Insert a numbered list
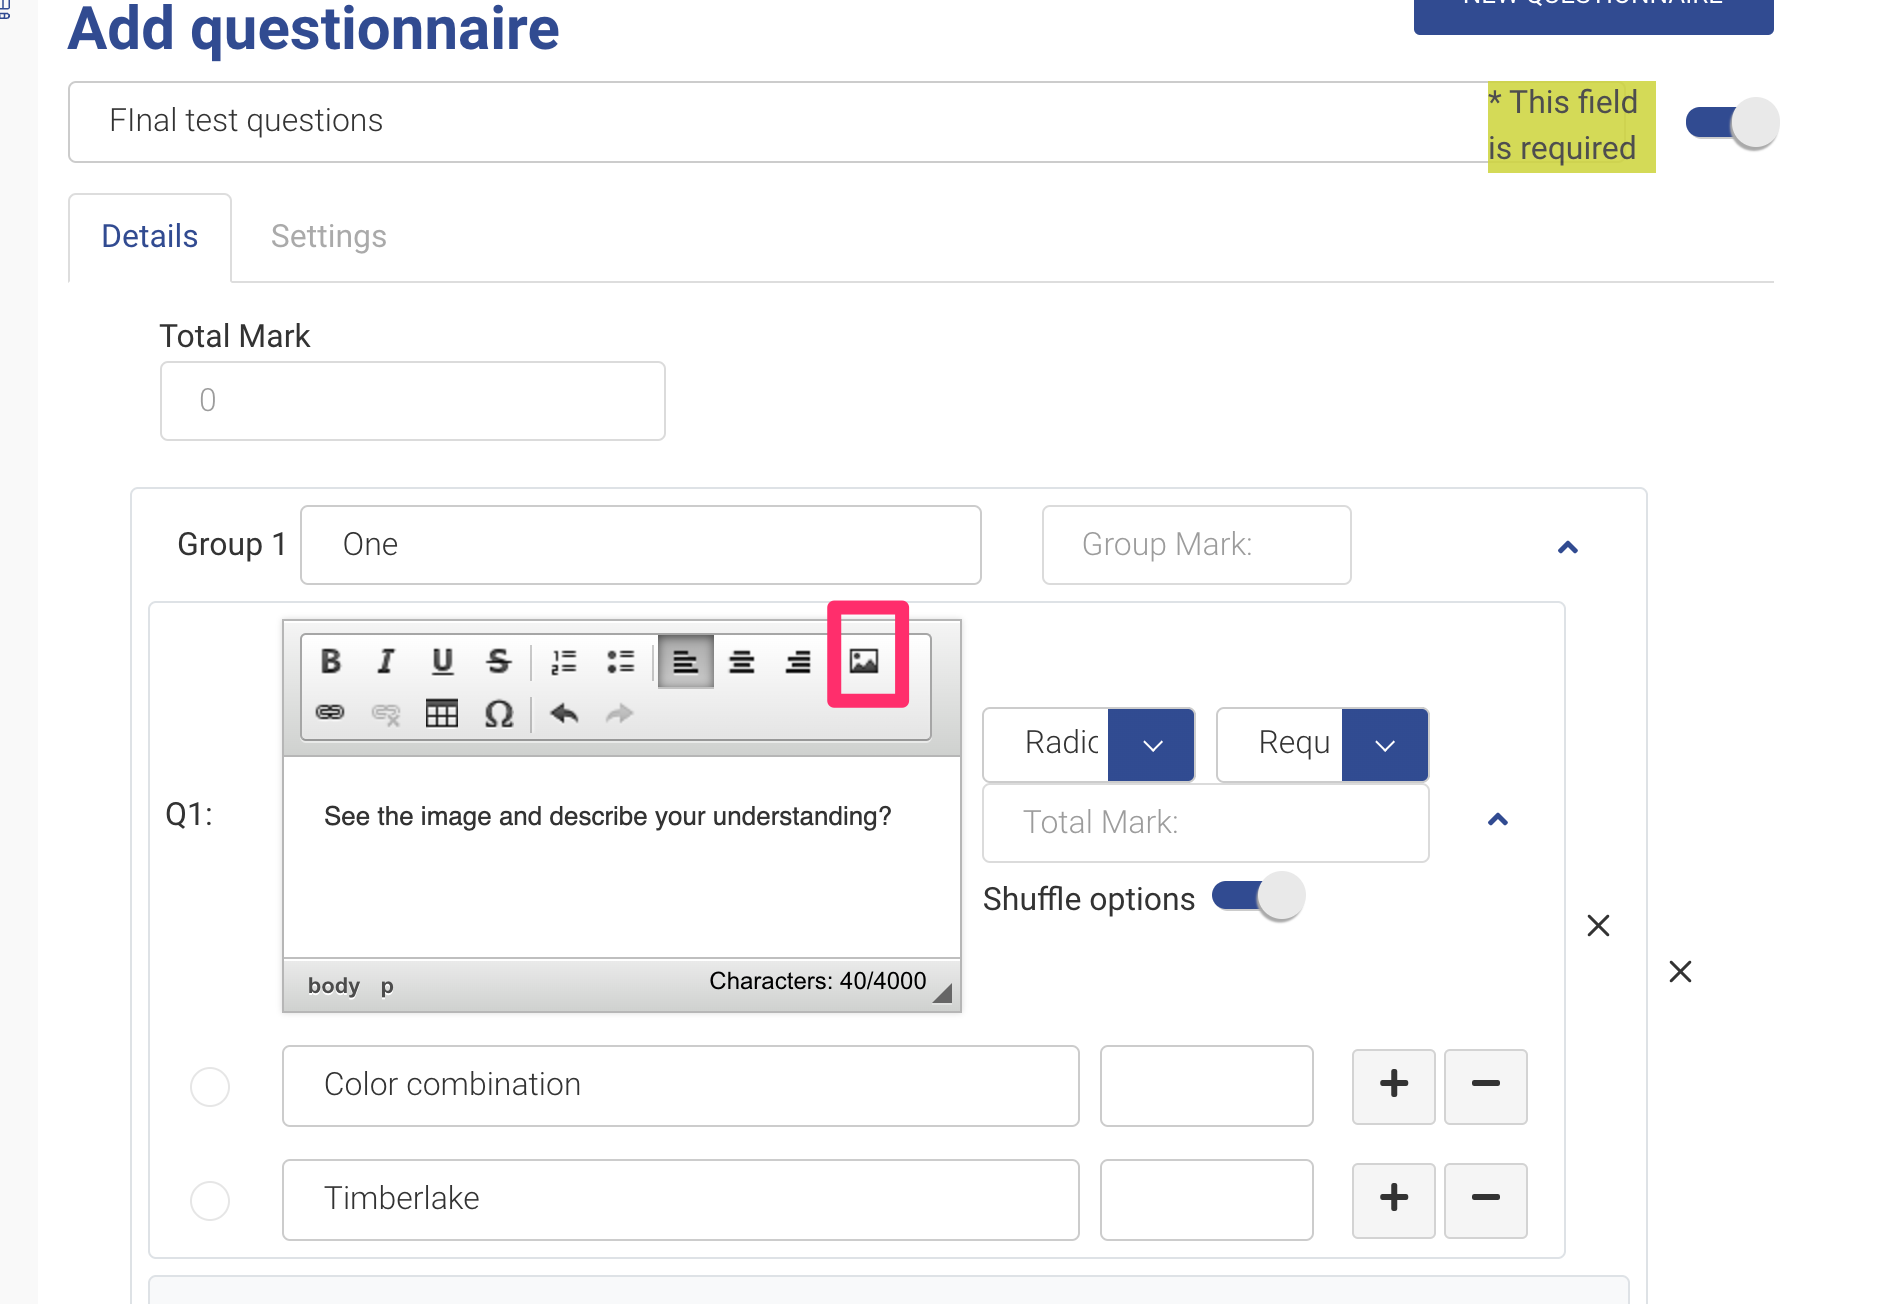Viewport: 1904px width, 1304px height. (x=564, y=661)
